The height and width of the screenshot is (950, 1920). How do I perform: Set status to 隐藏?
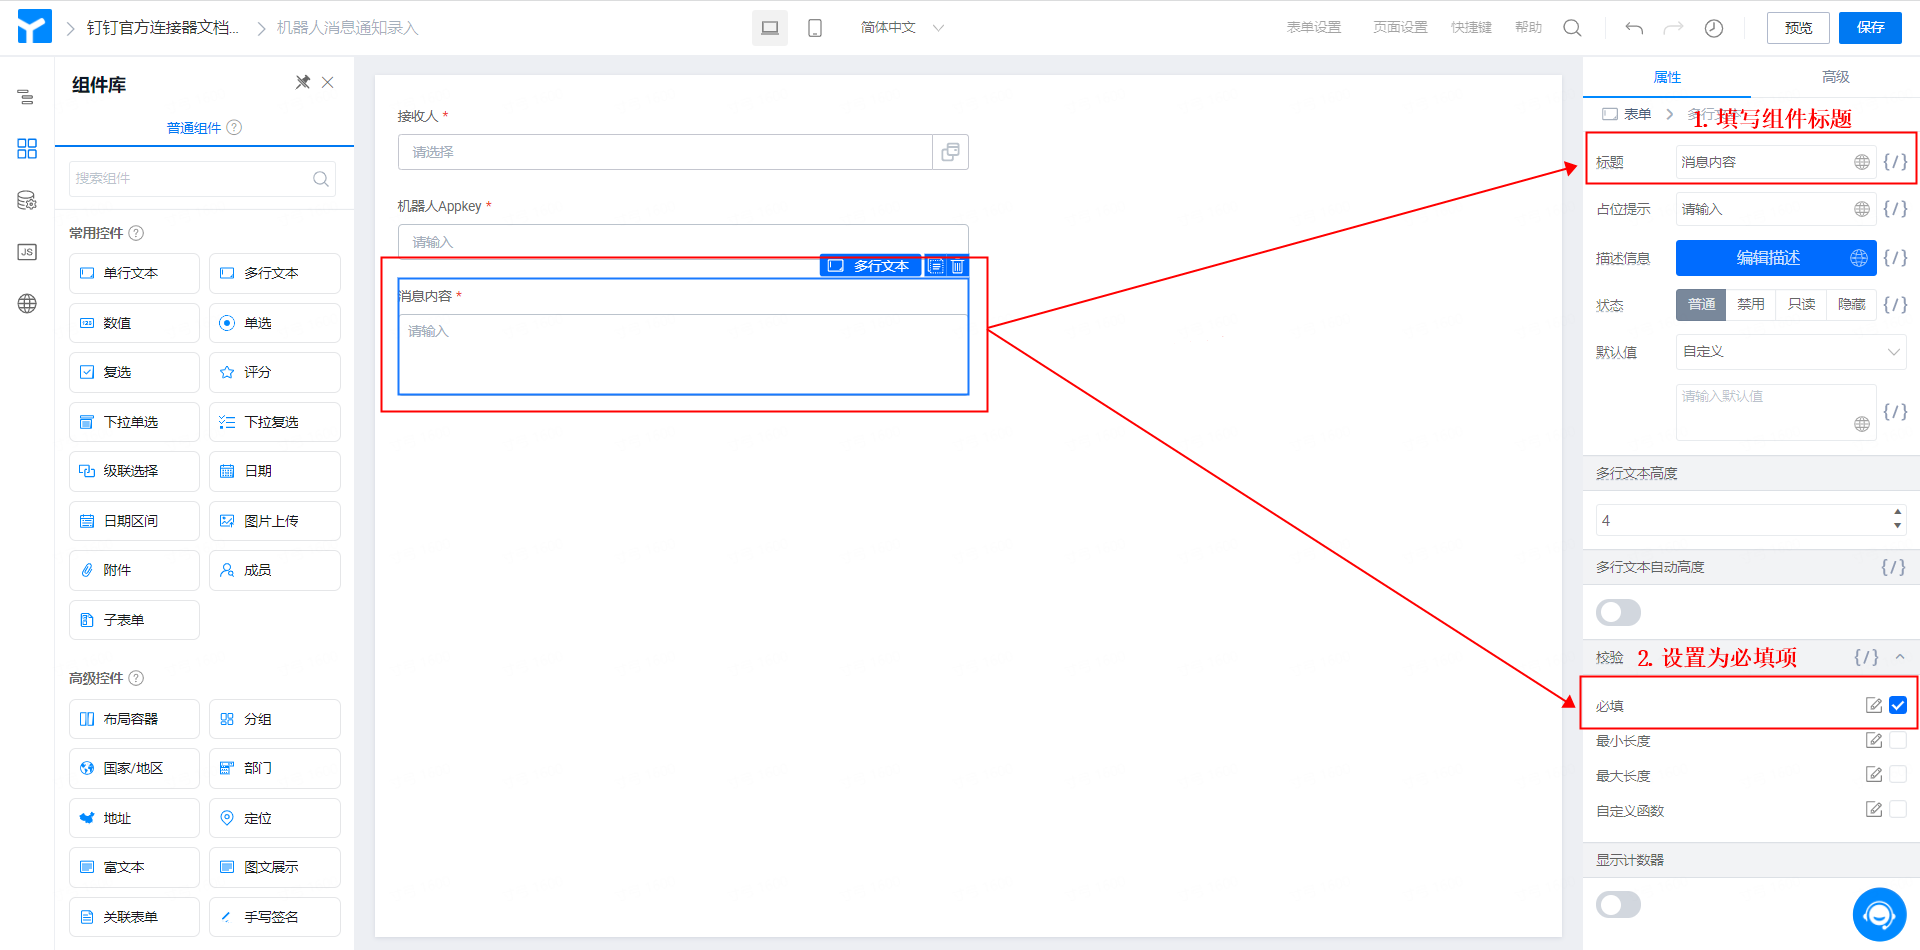(1851, 304)
